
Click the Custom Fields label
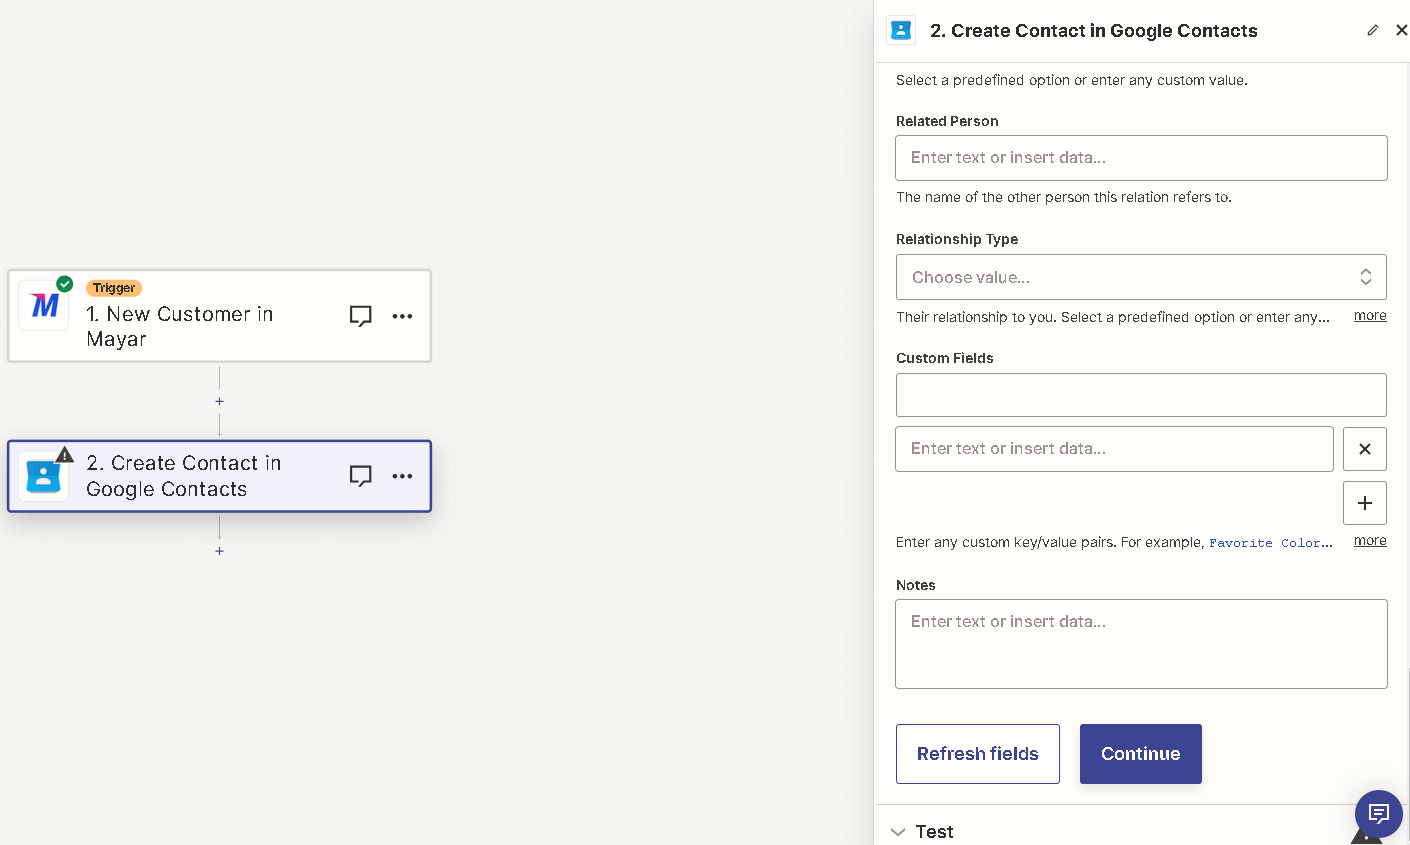[945, 358]
